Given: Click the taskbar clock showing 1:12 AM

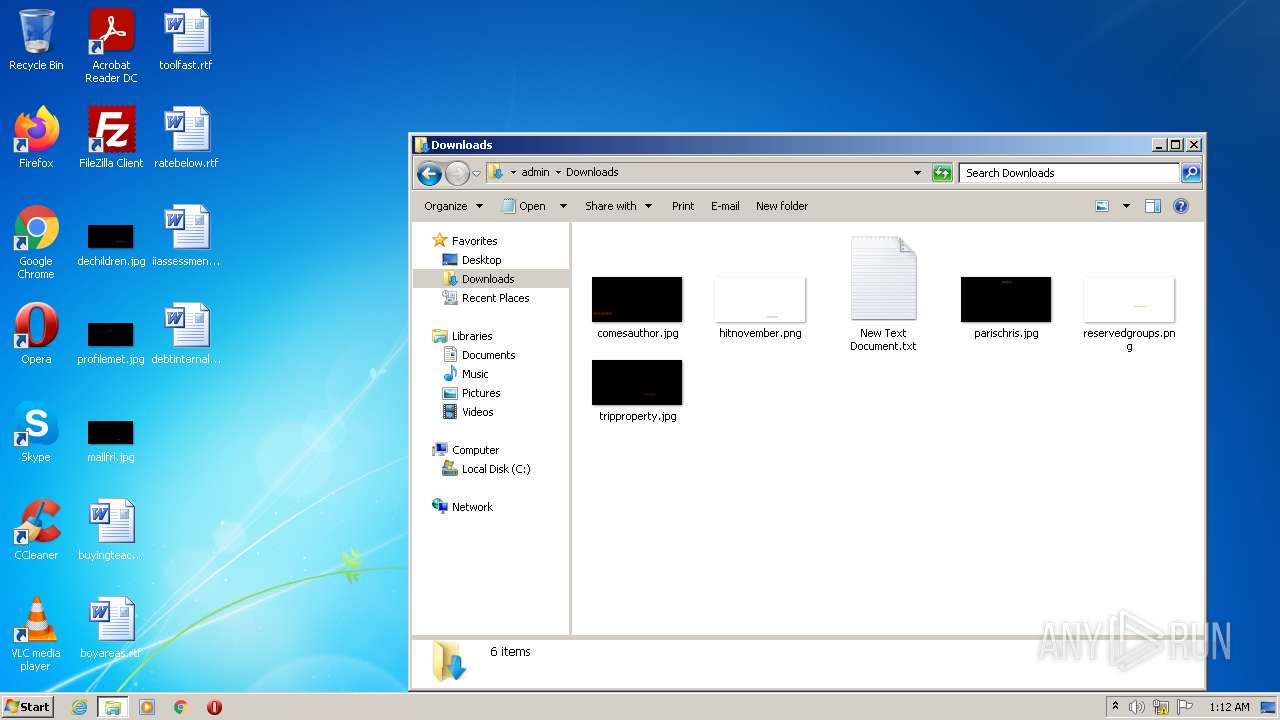Looking at the screenshot, I should pos(1229,707).
